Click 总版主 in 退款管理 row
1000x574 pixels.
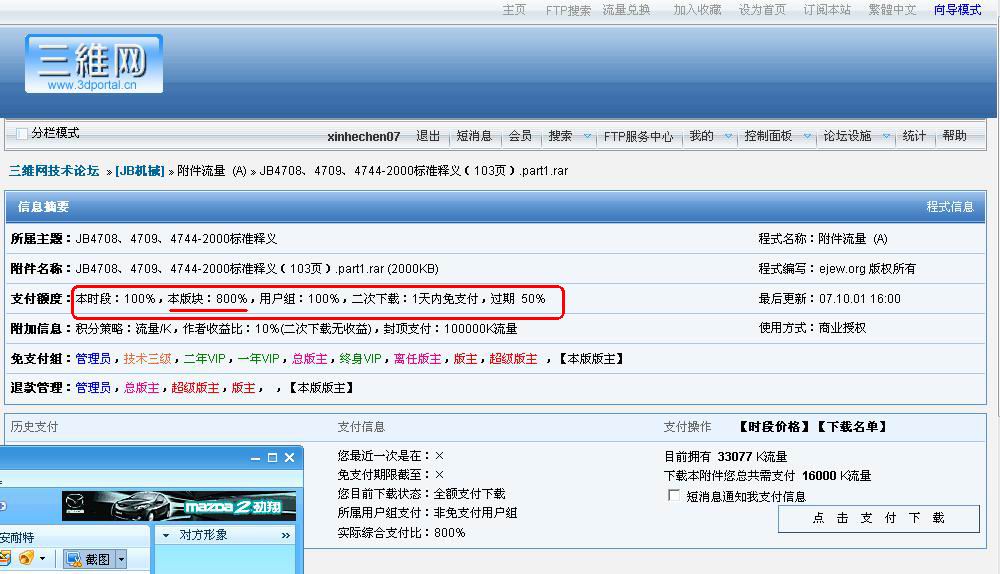tap(142, 387)
